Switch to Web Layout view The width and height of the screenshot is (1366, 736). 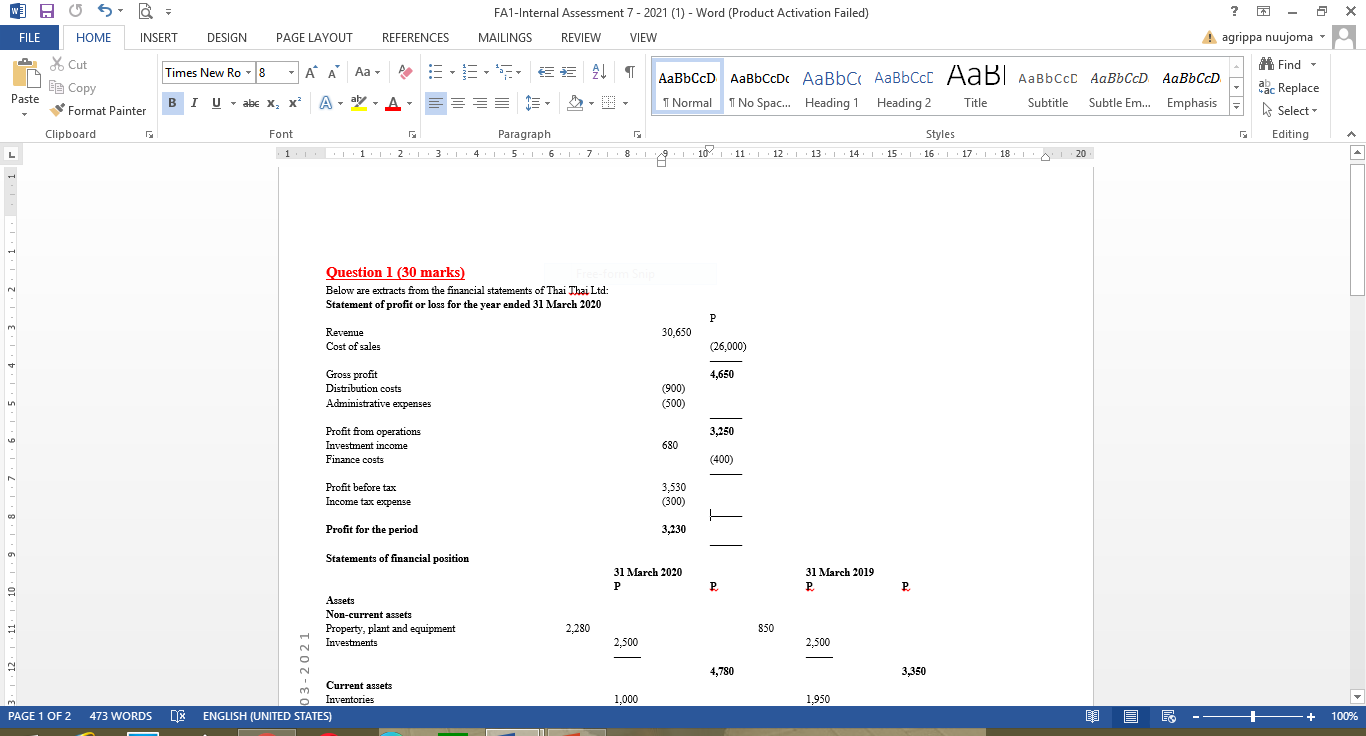1167,716
